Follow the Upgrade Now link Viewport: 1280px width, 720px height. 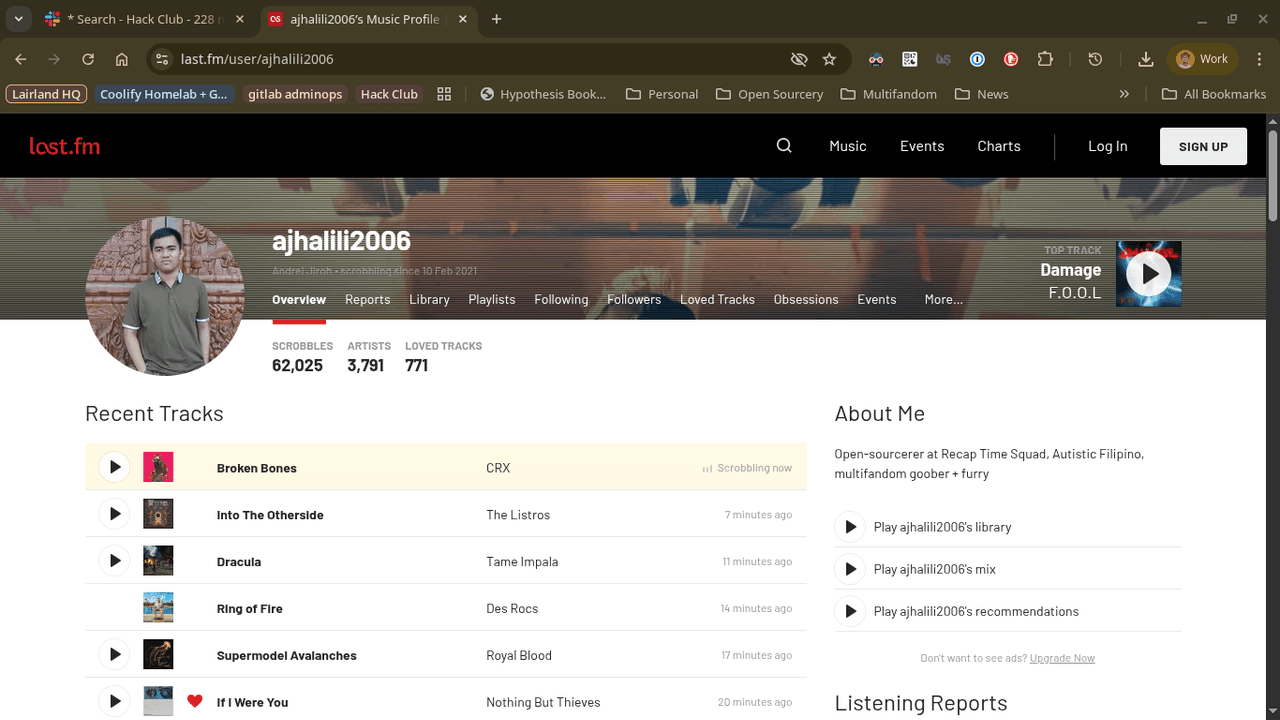pyautogui.click(x=1062, y=658)
